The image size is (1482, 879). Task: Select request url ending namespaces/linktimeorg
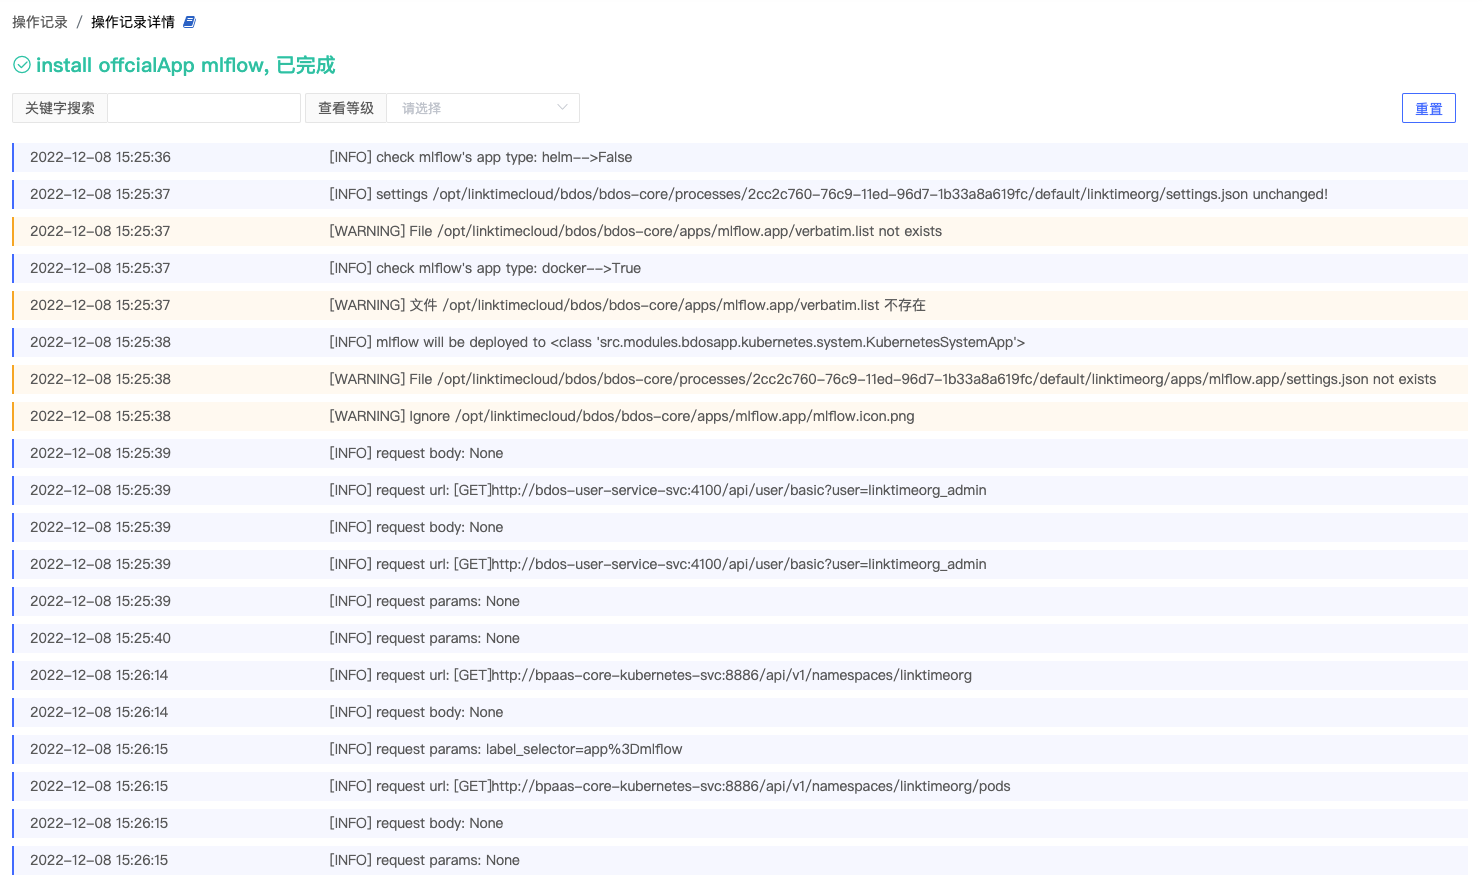(740, 675)
